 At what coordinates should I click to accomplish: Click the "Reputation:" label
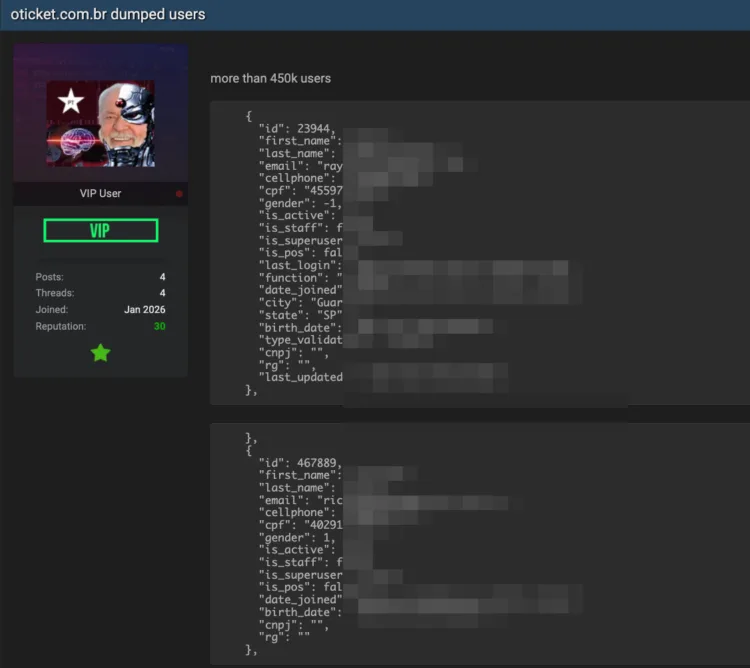click(61, 326)
